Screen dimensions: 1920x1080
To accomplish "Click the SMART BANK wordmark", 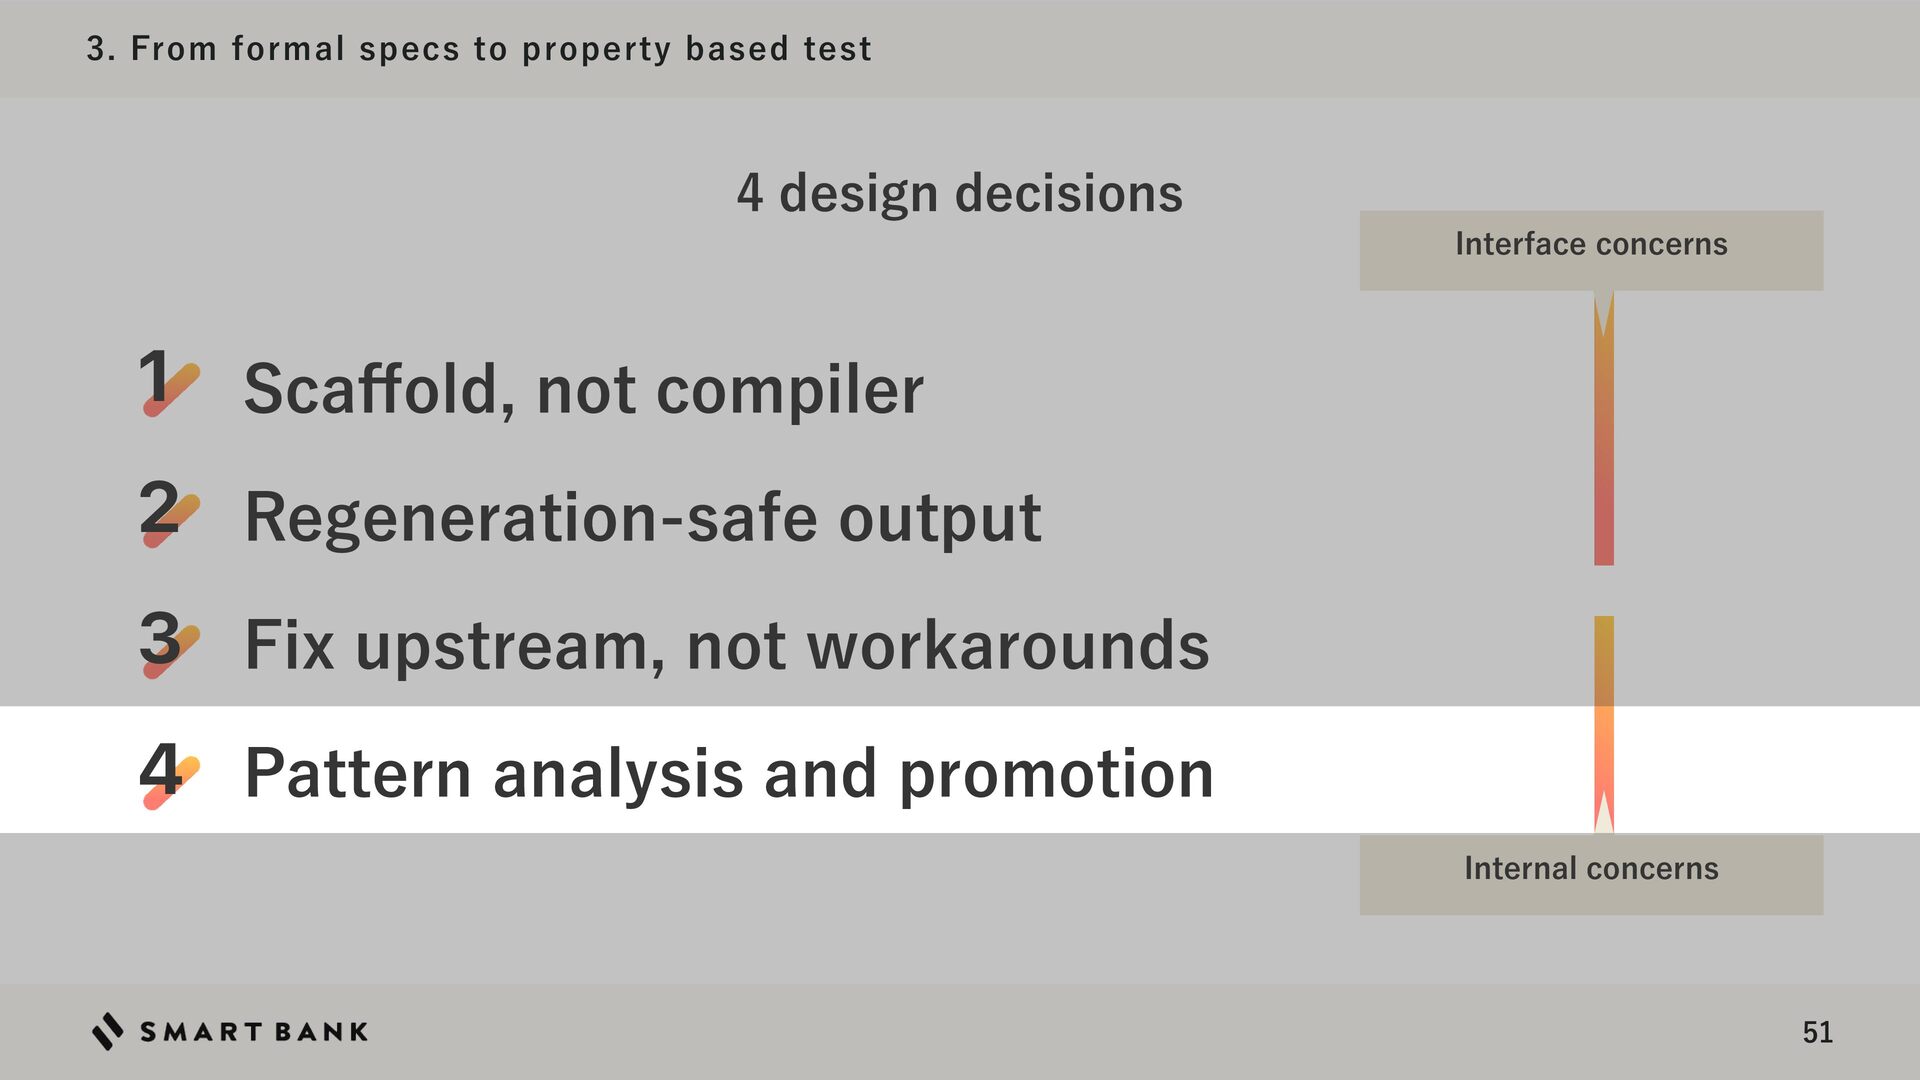I will [253, 1032].
